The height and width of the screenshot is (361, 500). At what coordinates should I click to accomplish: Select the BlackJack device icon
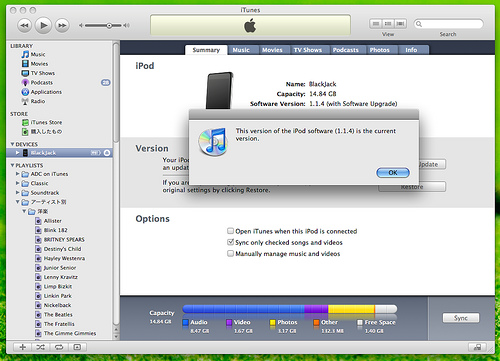point(25,153)
